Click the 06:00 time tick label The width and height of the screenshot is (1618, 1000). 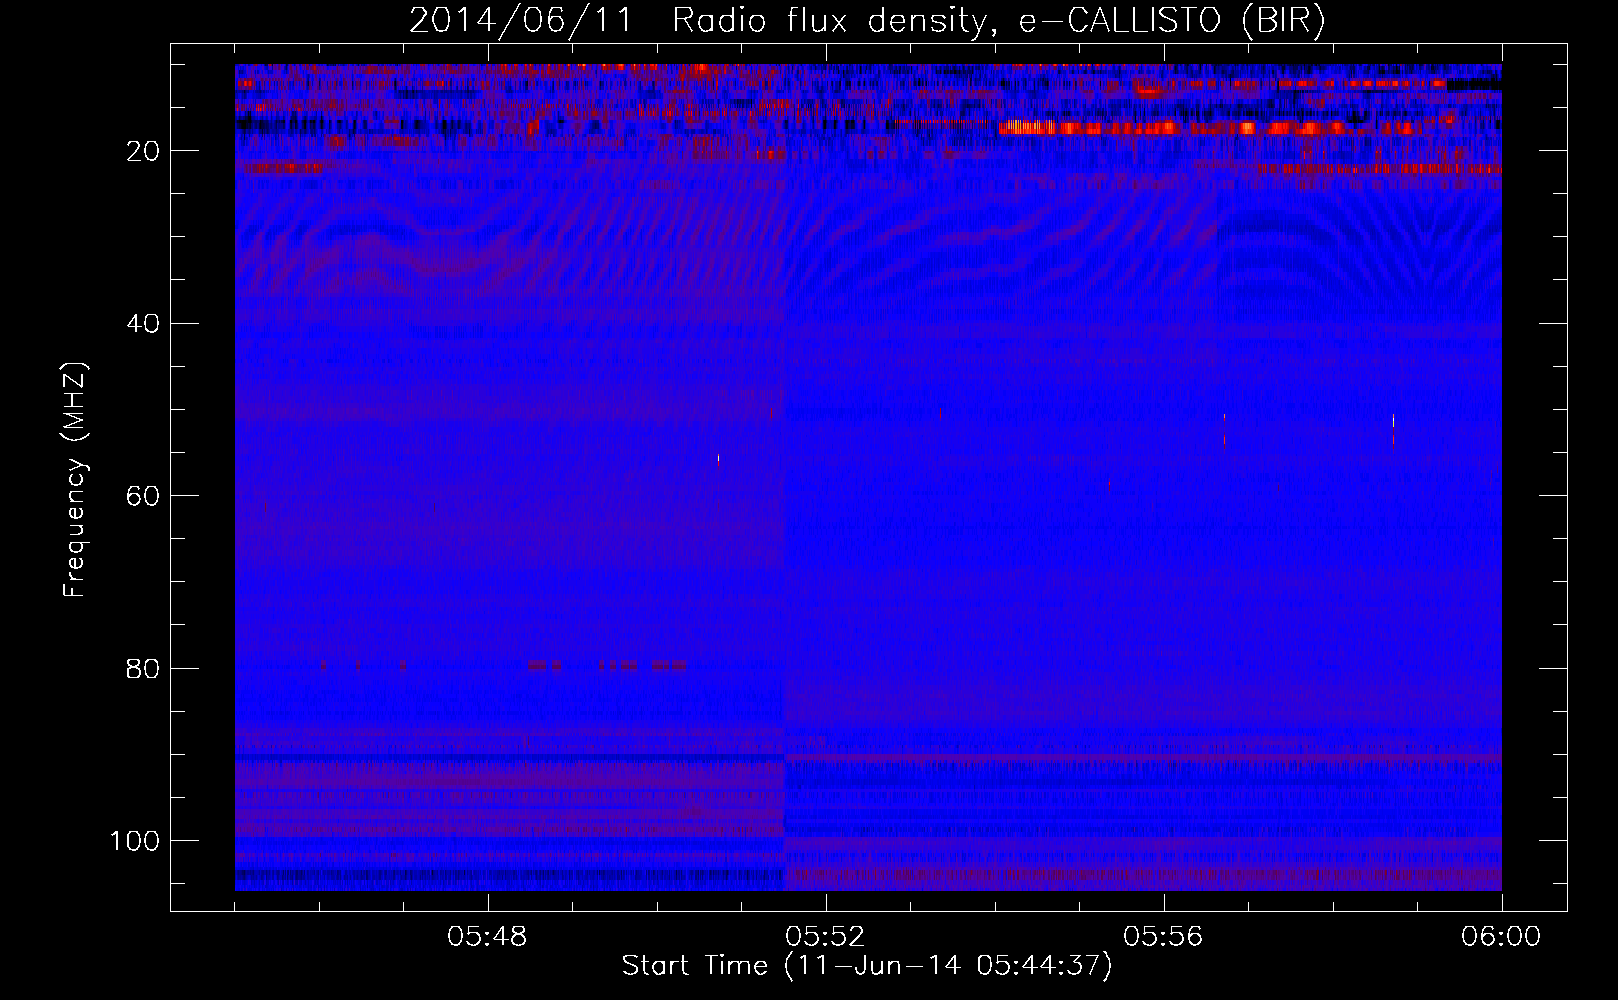[x=1501, y=937]
